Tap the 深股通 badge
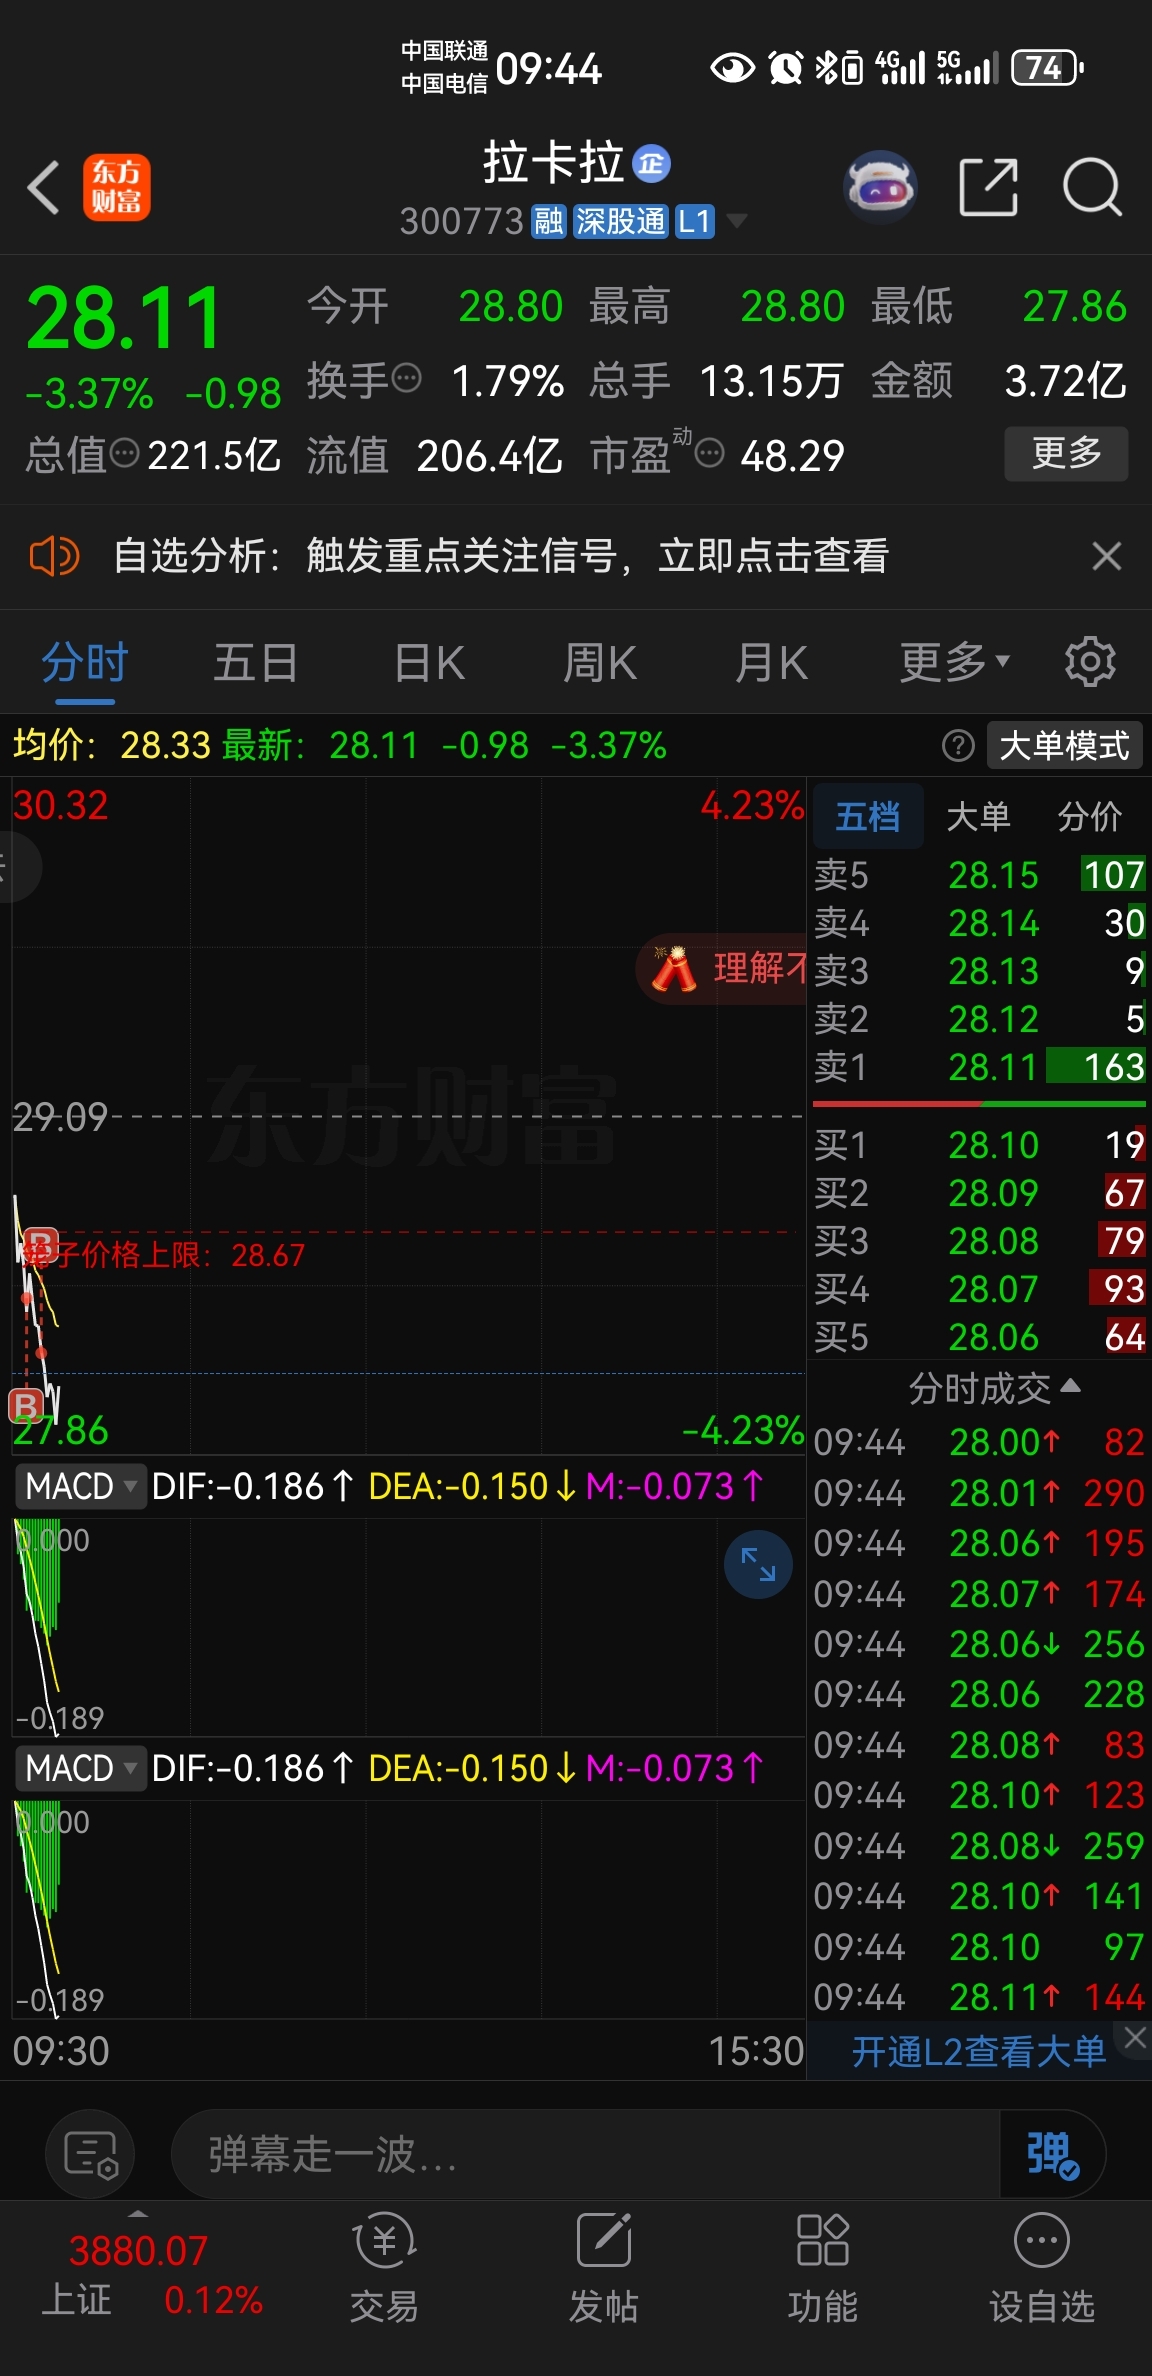Screen dimensions: 1152x2376 click(620, 220)
